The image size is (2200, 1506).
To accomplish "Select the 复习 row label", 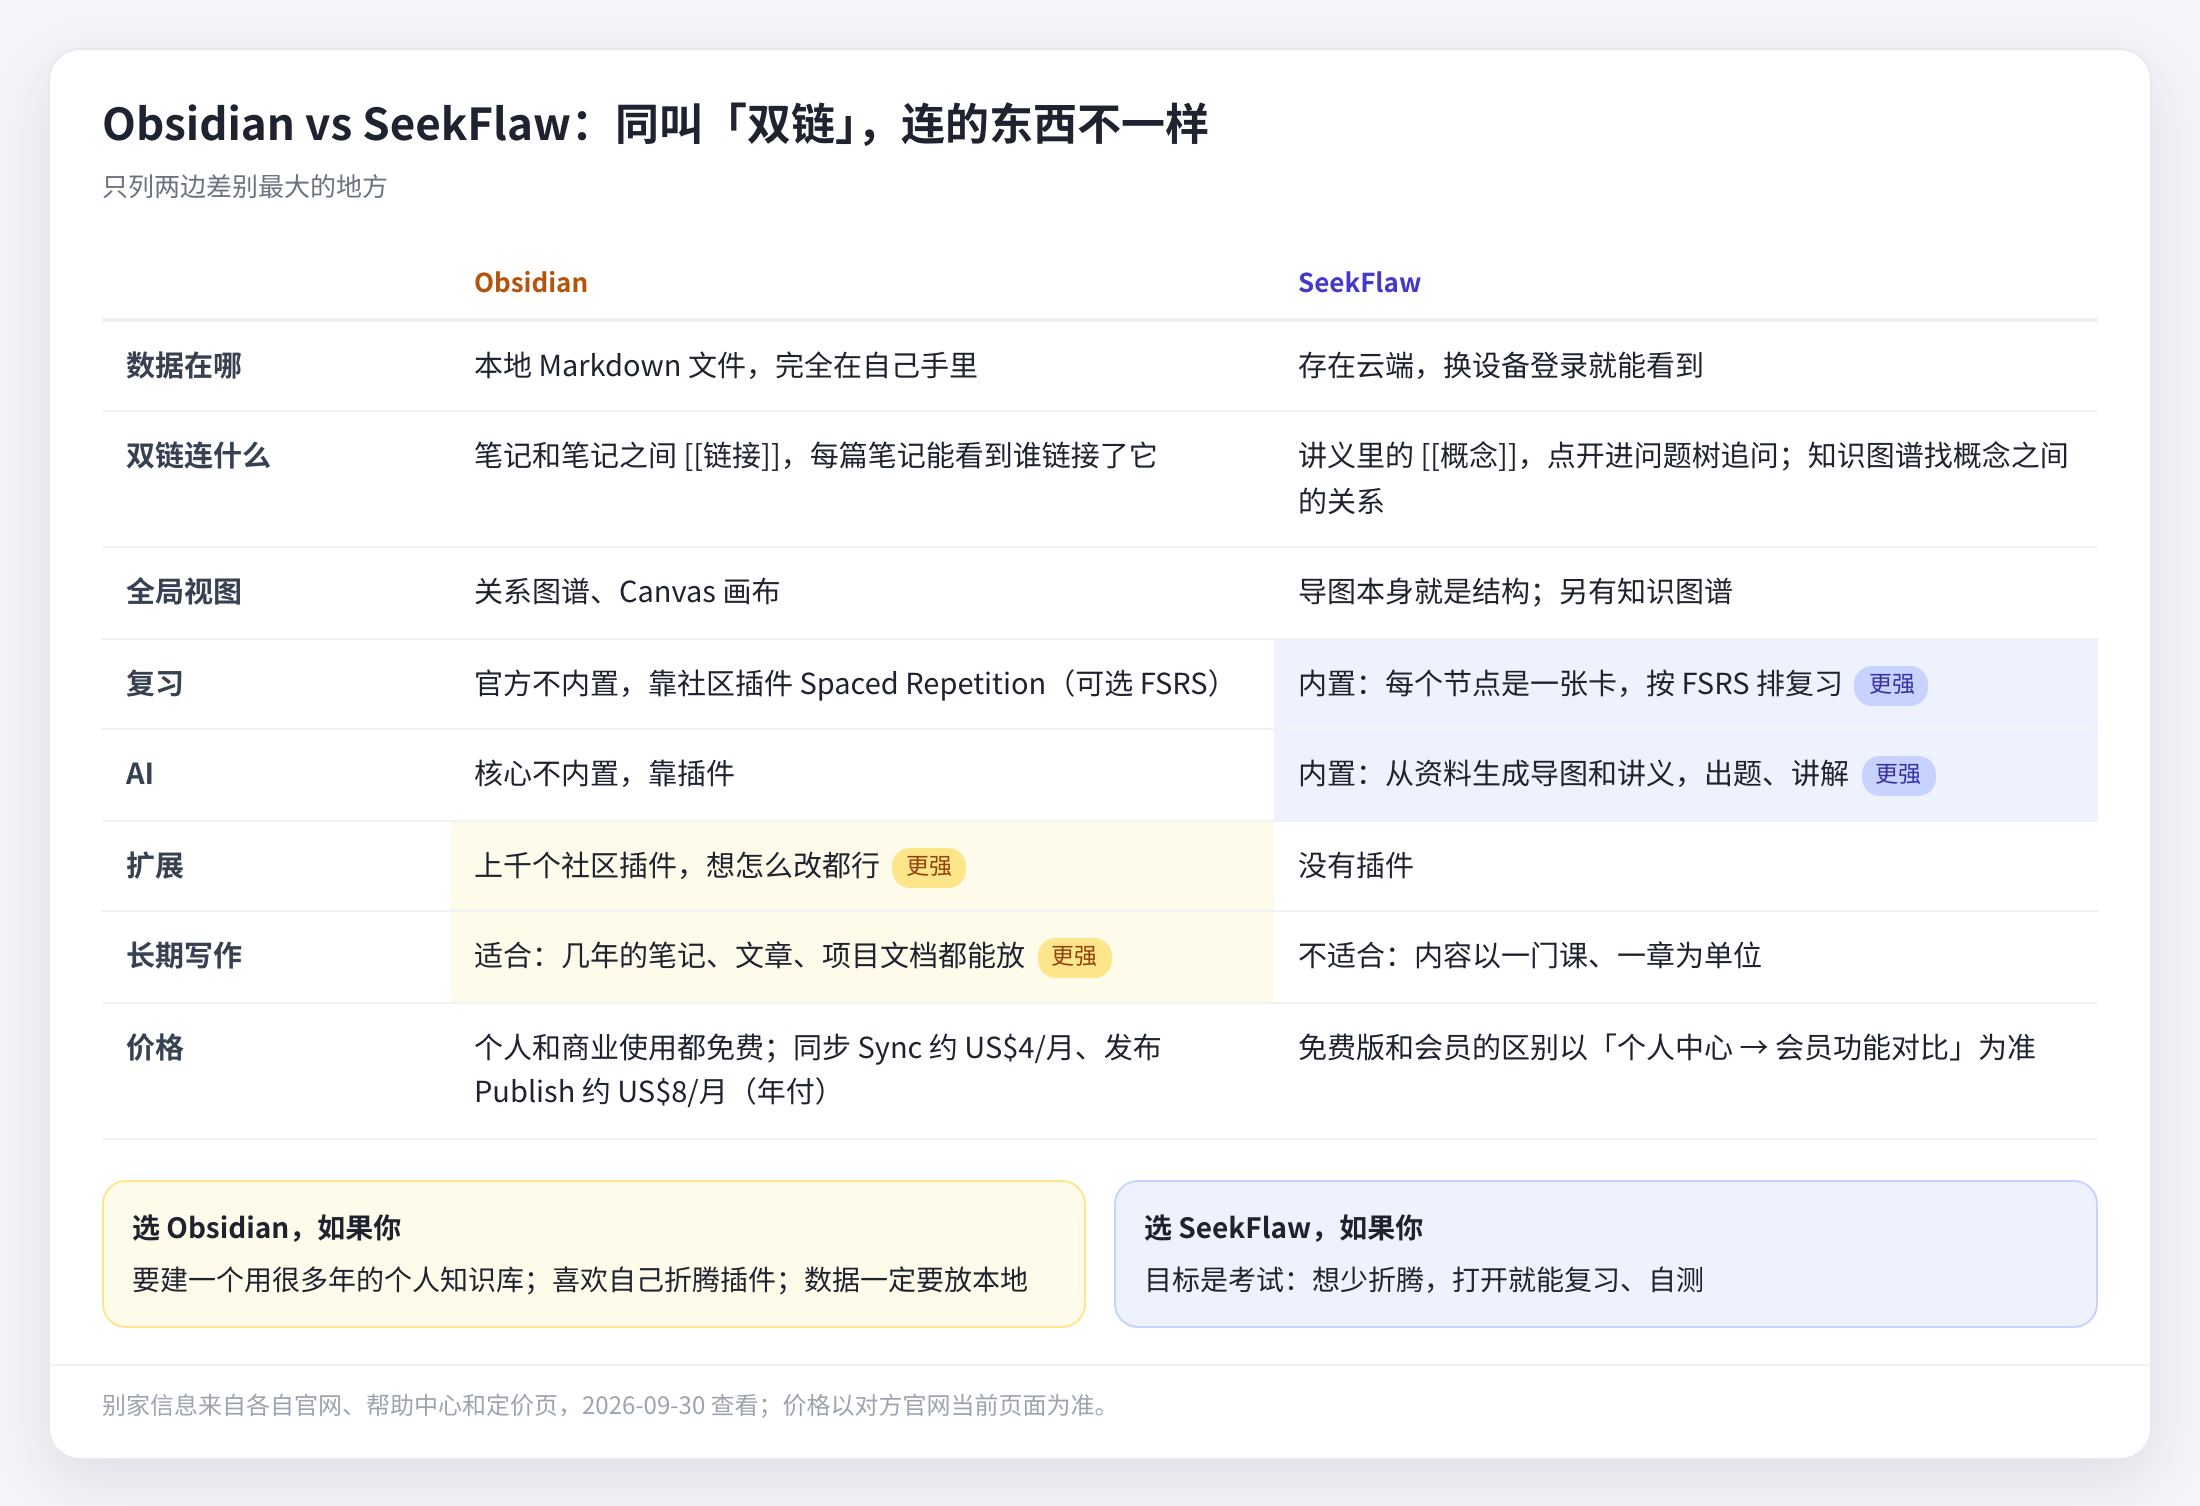I will point(155,684).
